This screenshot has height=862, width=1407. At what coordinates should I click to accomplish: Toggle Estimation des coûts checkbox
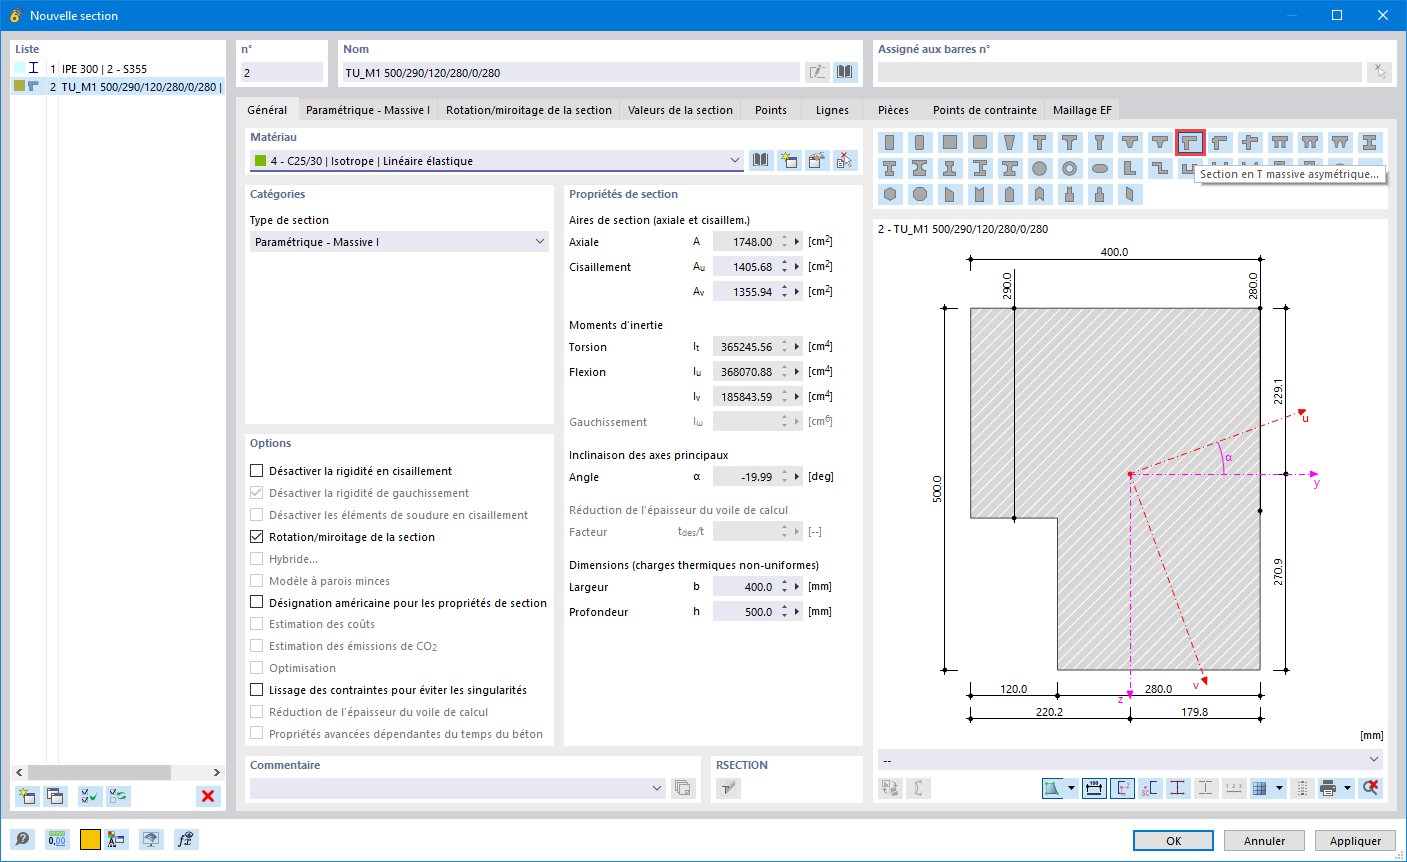coord(257,624)
